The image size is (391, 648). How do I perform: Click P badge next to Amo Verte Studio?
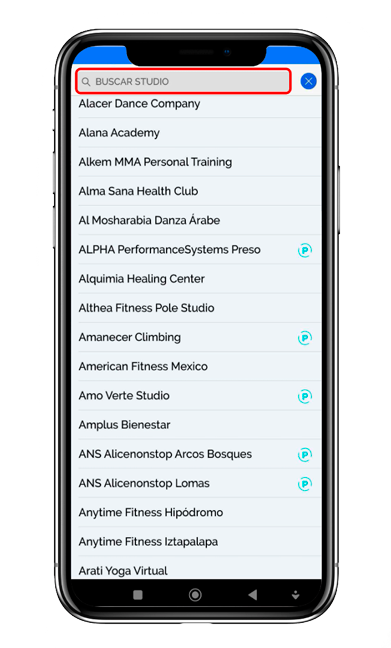coord(305,396)
